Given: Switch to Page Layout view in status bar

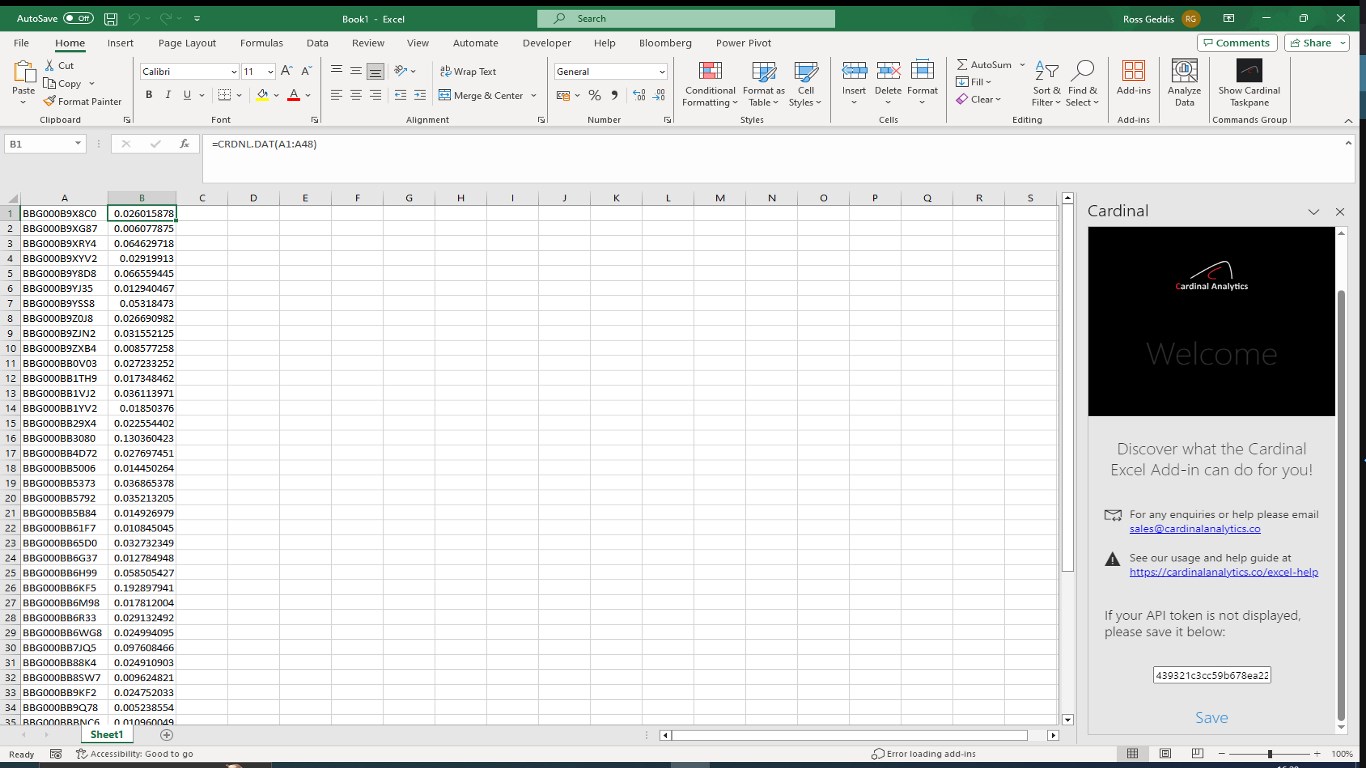Looking at the screenshot, I should coord(1165,753).
